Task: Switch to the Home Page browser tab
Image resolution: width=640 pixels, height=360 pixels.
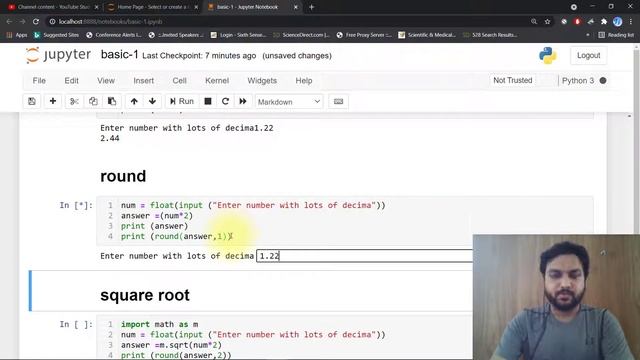Action: (x=152, y=7)
